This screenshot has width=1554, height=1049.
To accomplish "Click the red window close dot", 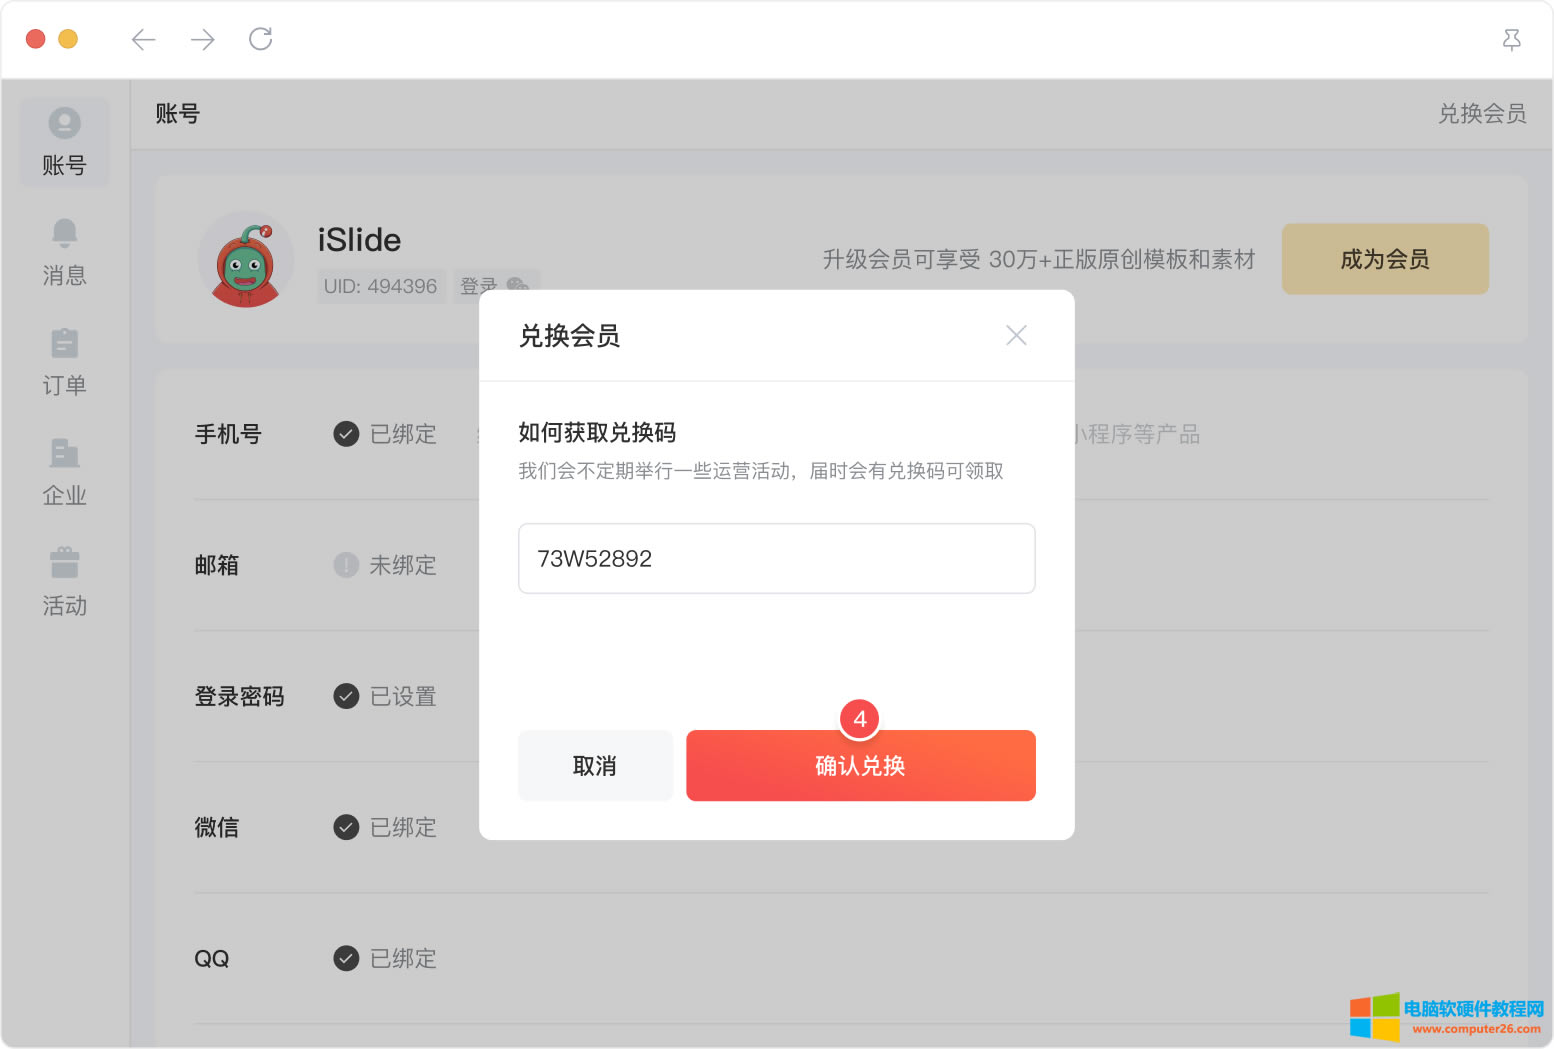I will pos(35,39).
